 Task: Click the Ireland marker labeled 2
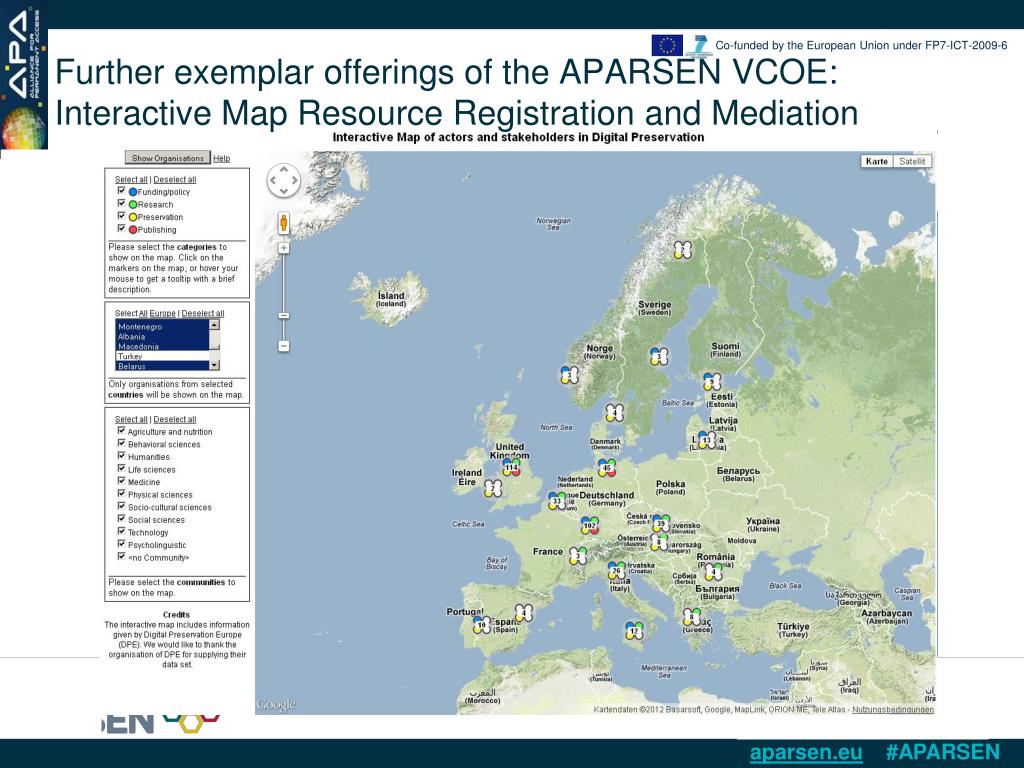(x=493, y=488)
